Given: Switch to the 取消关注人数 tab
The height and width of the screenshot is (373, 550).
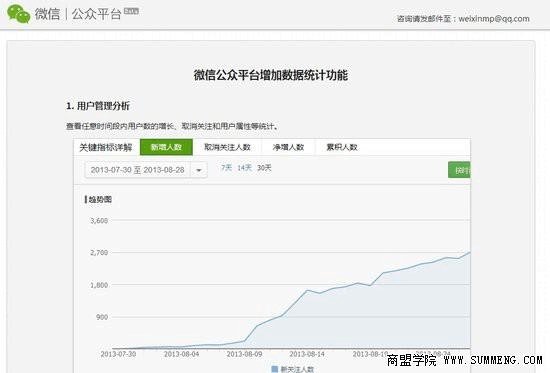Looking at the screenshot, I should (x=227, y=147).
